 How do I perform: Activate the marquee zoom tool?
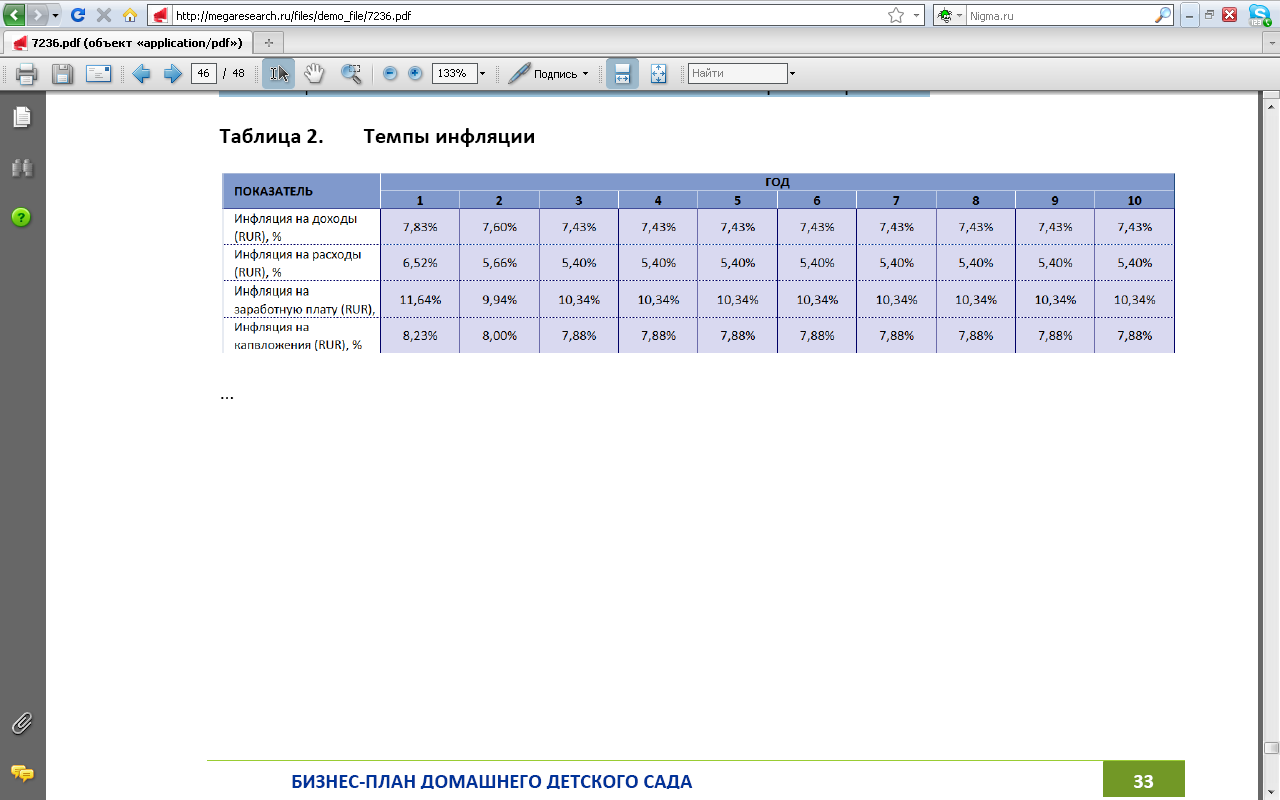351,74
